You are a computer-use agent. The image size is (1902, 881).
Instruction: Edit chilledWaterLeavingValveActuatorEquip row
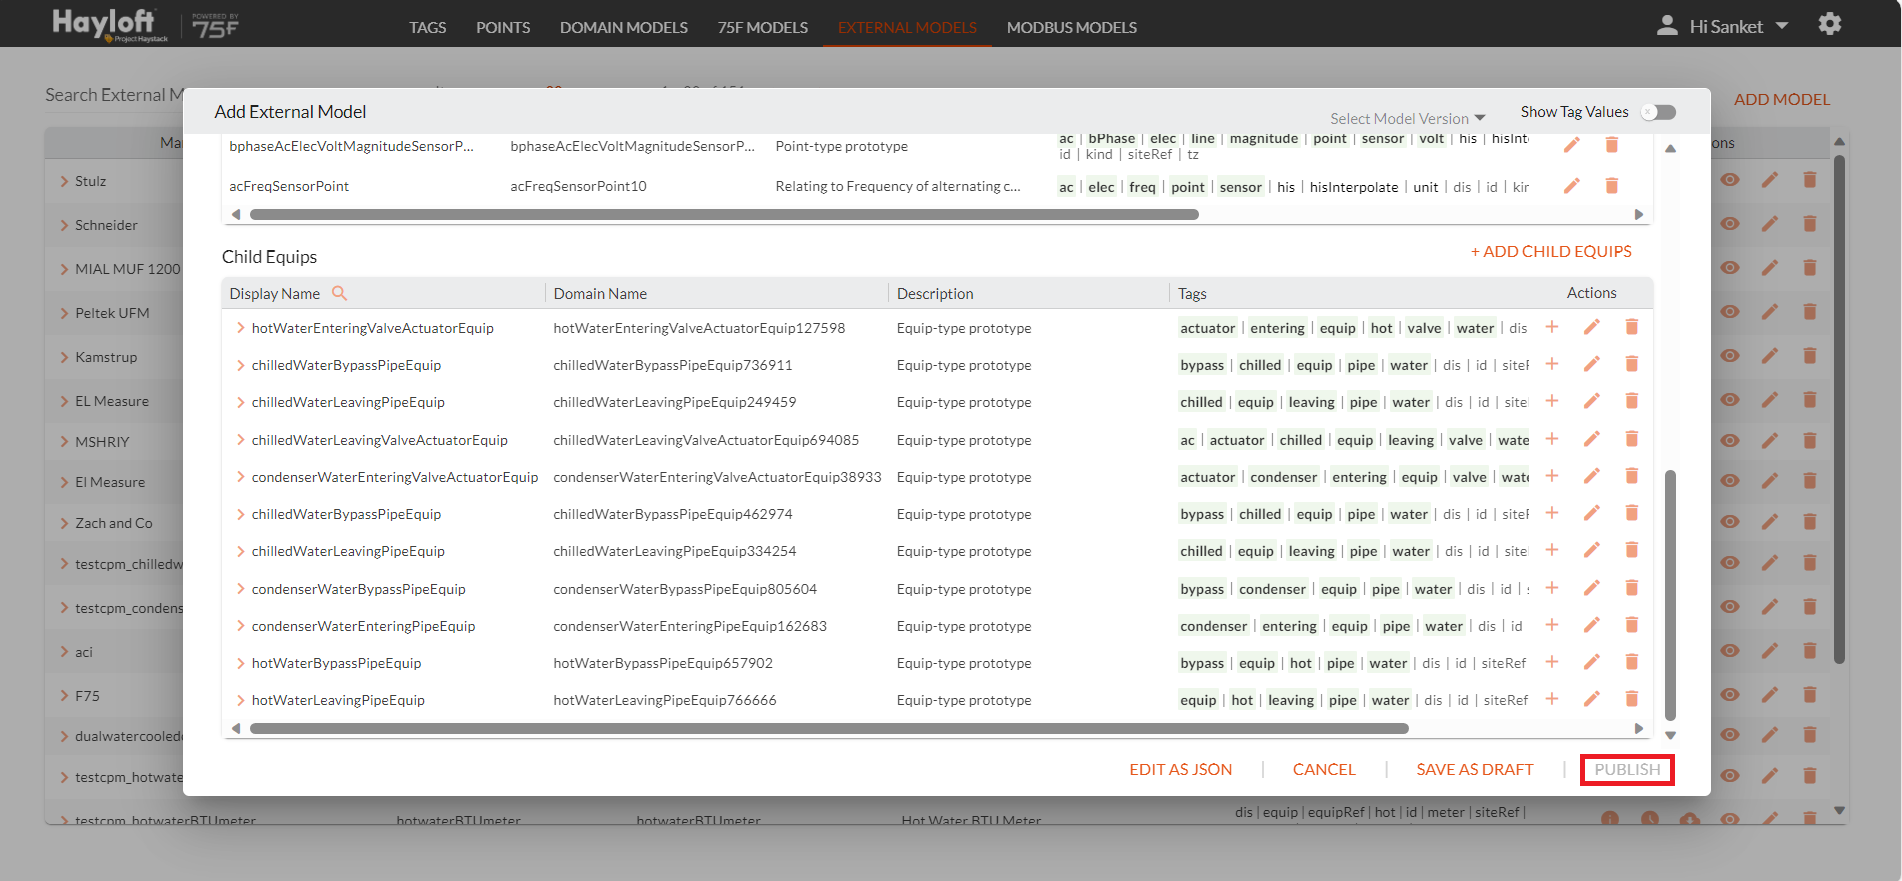click(1592, 439)
